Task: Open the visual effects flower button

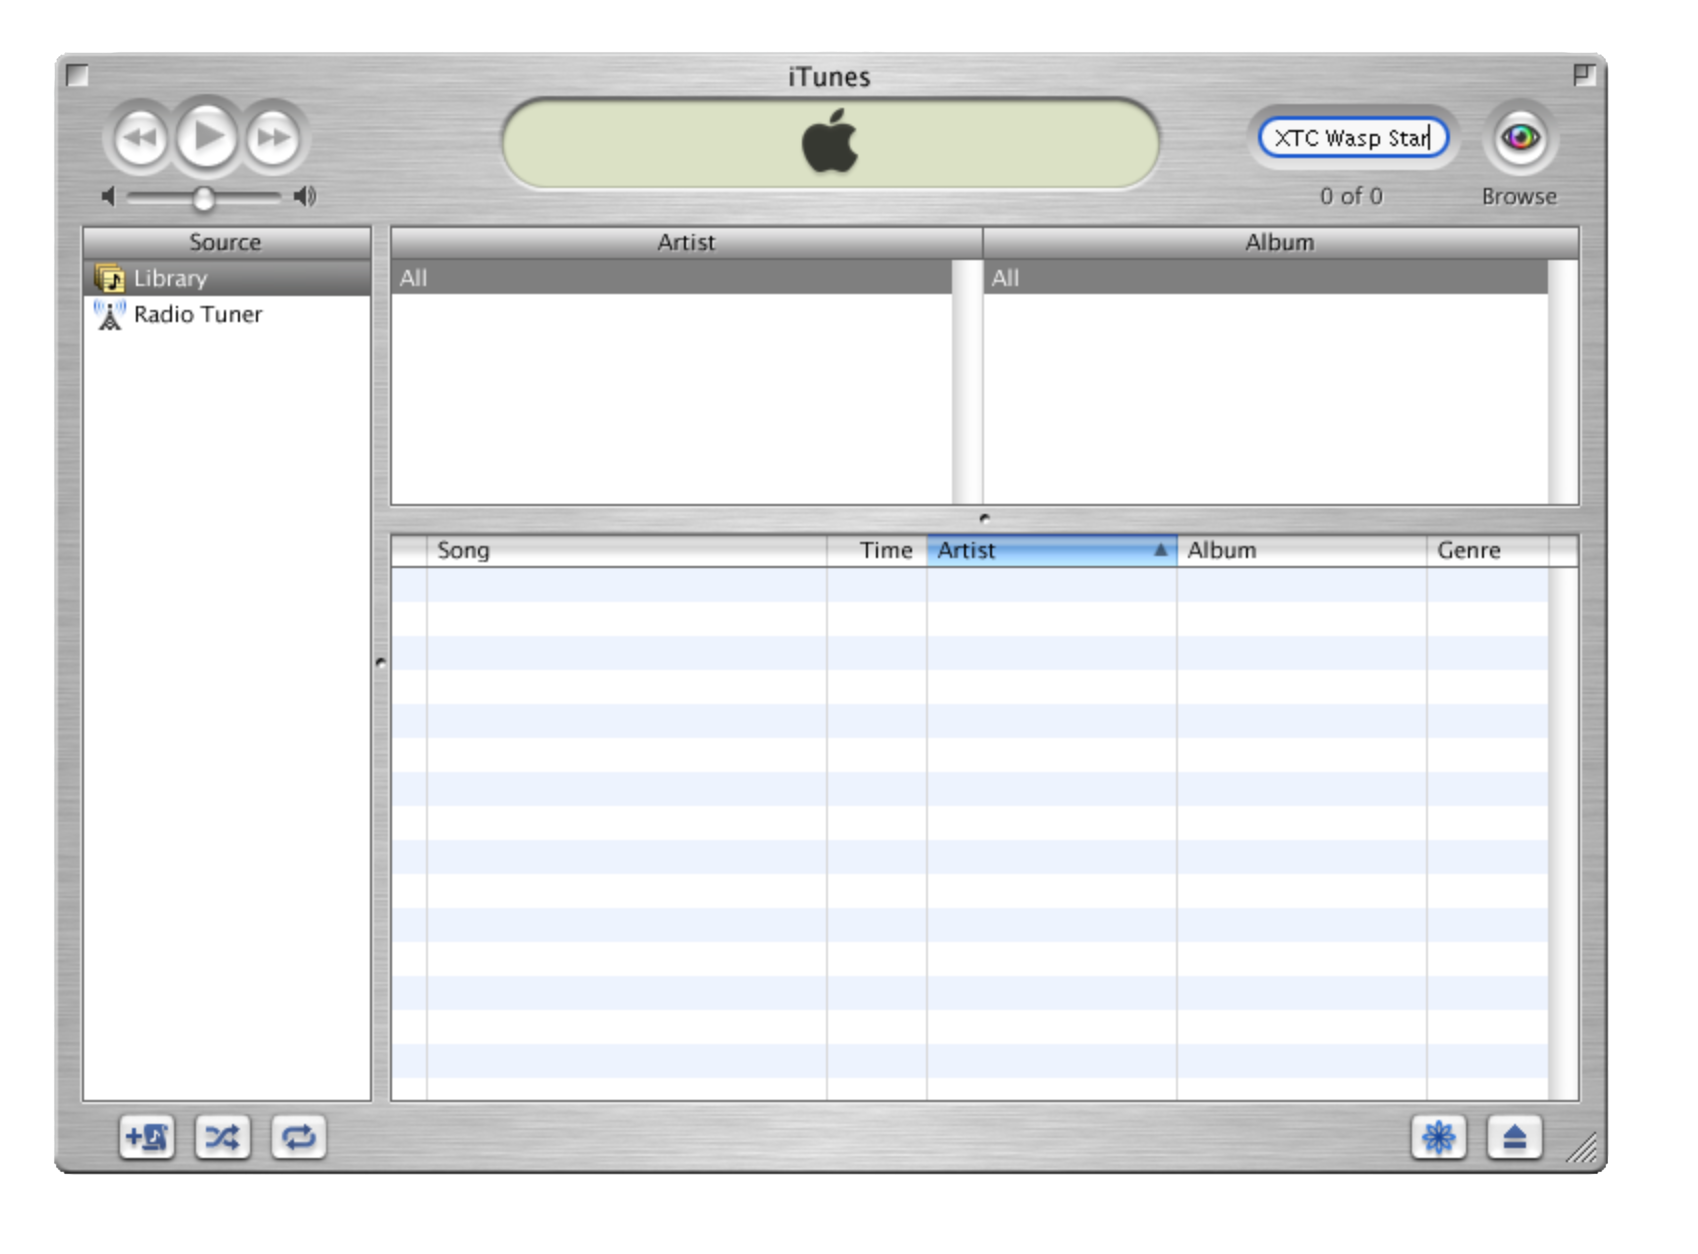Action: pyautogui.click(x=1438, y=1137)
